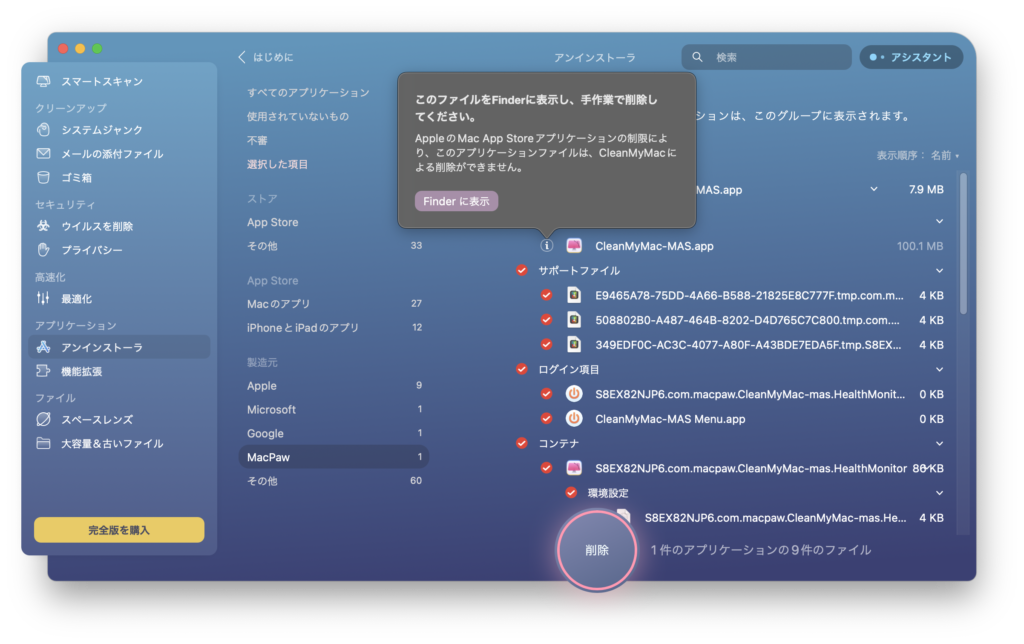Click the magnifier icon in search field

point(697,57)
